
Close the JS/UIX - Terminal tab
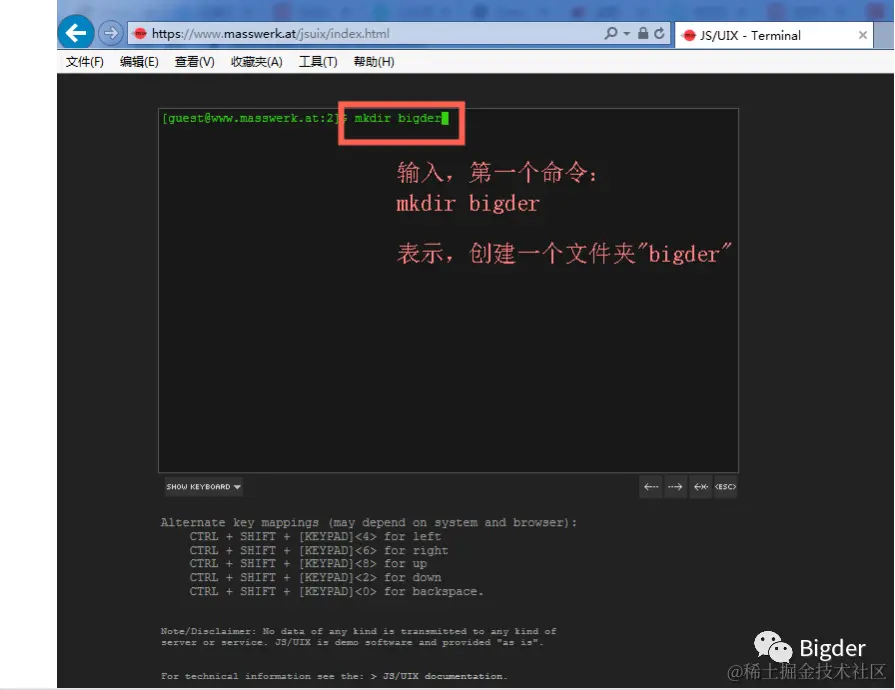862,35
